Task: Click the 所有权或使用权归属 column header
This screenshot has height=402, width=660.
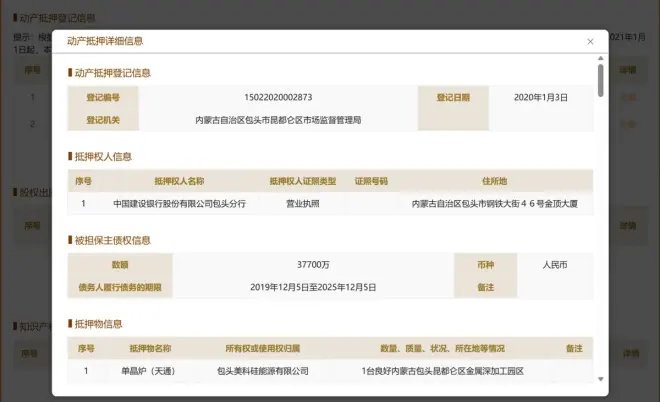Action: (263, 349)
